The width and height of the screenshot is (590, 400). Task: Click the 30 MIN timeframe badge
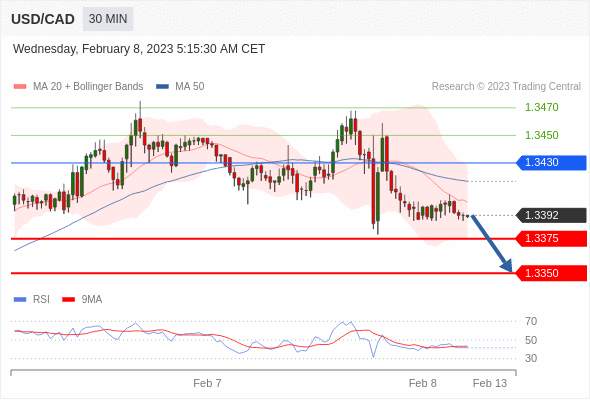tap(108, 19)
